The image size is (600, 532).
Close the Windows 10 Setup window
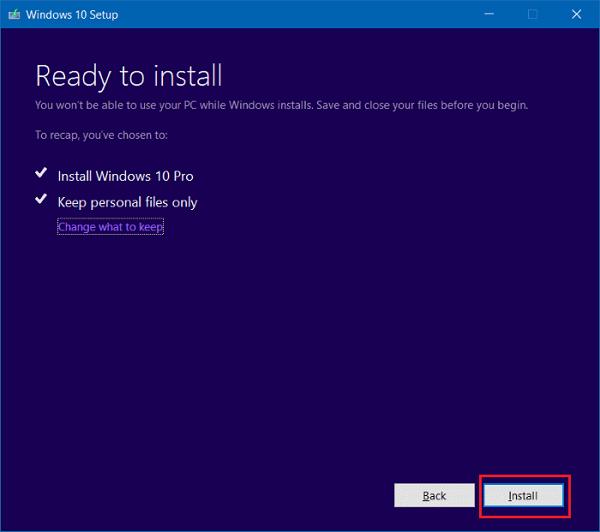click(x=576, y=14)
